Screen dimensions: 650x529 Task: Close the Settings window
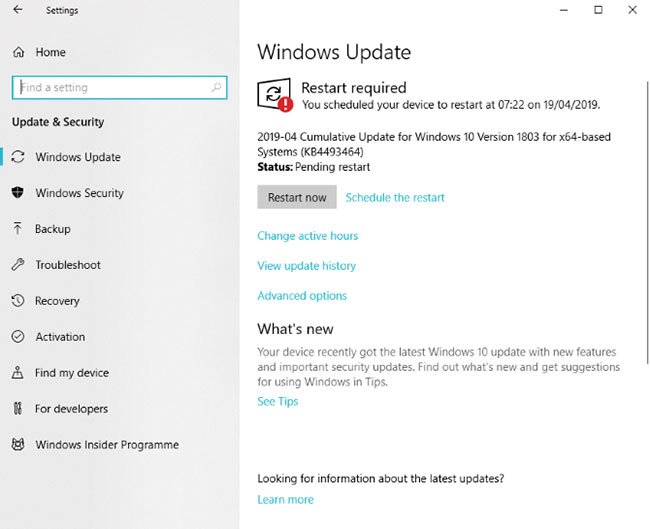(632, 10)
